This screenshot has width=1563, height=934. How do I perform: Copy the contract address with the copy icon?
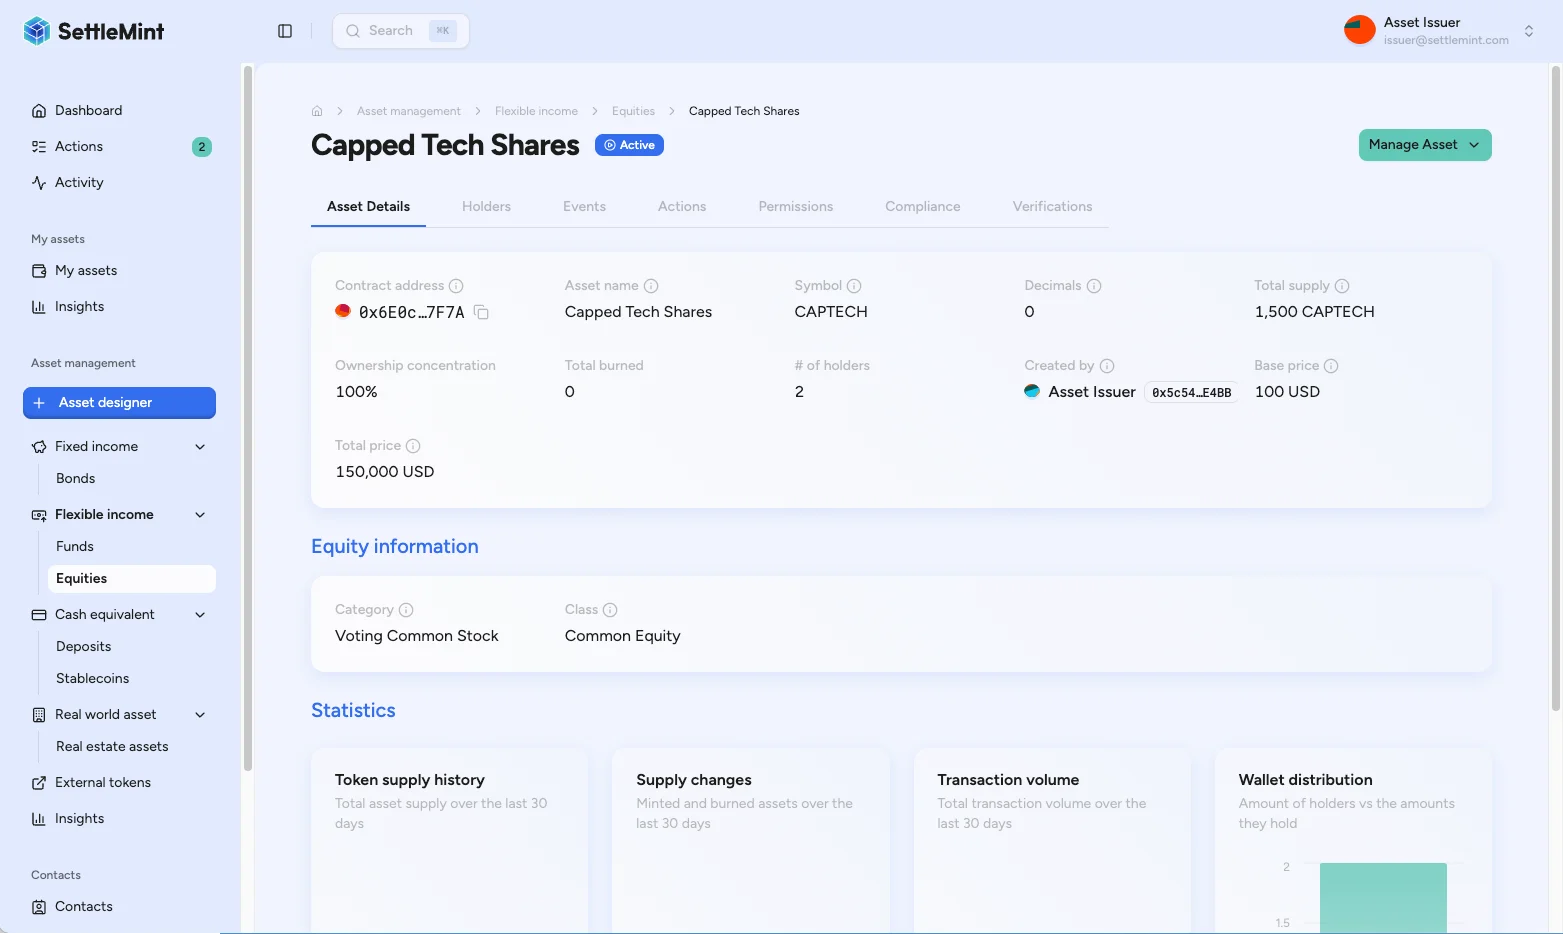tap(481, 312)
